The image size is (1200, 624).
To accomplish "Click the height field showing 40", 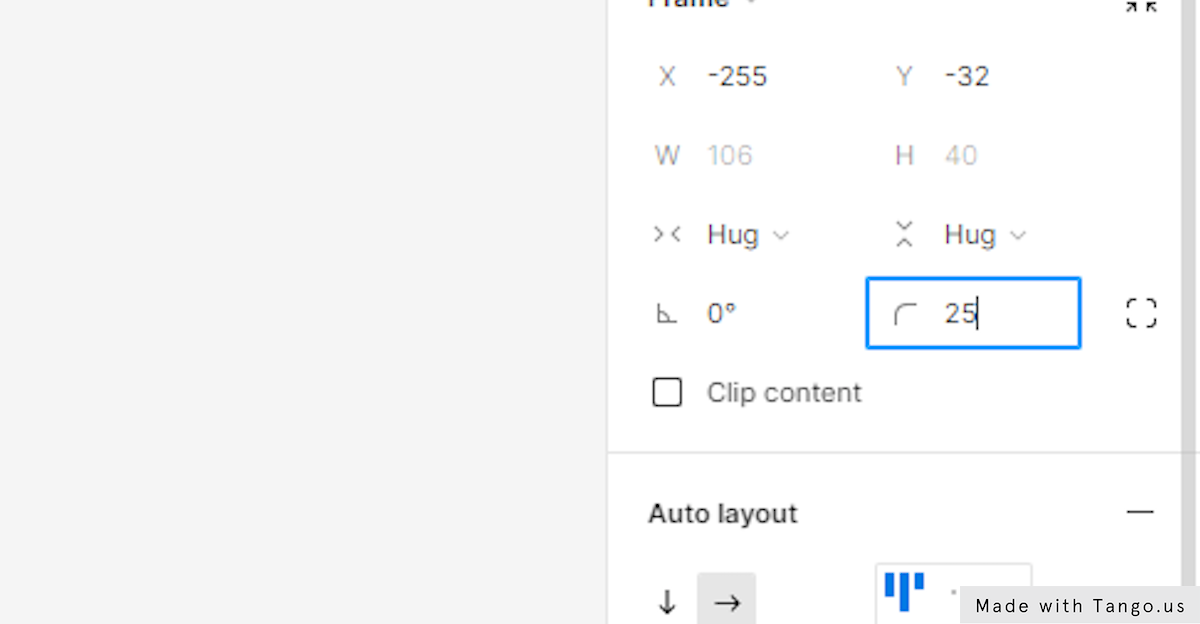I will tap(990, 155).
